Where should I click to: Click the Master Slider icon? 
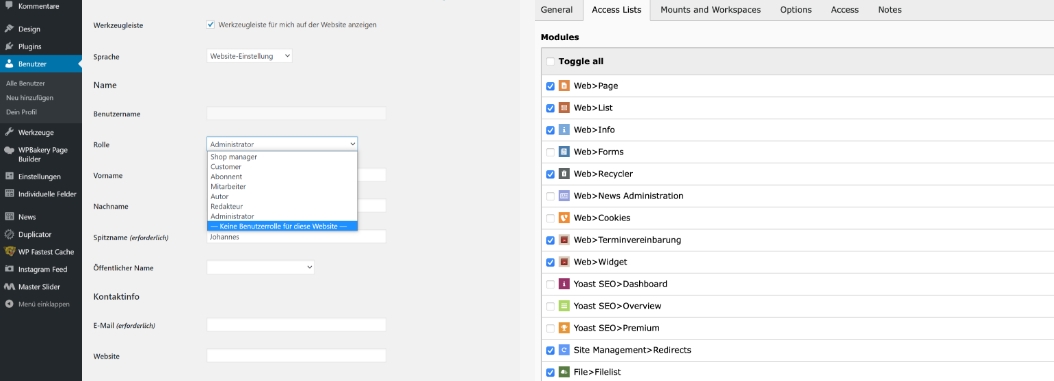coord(9,287)
